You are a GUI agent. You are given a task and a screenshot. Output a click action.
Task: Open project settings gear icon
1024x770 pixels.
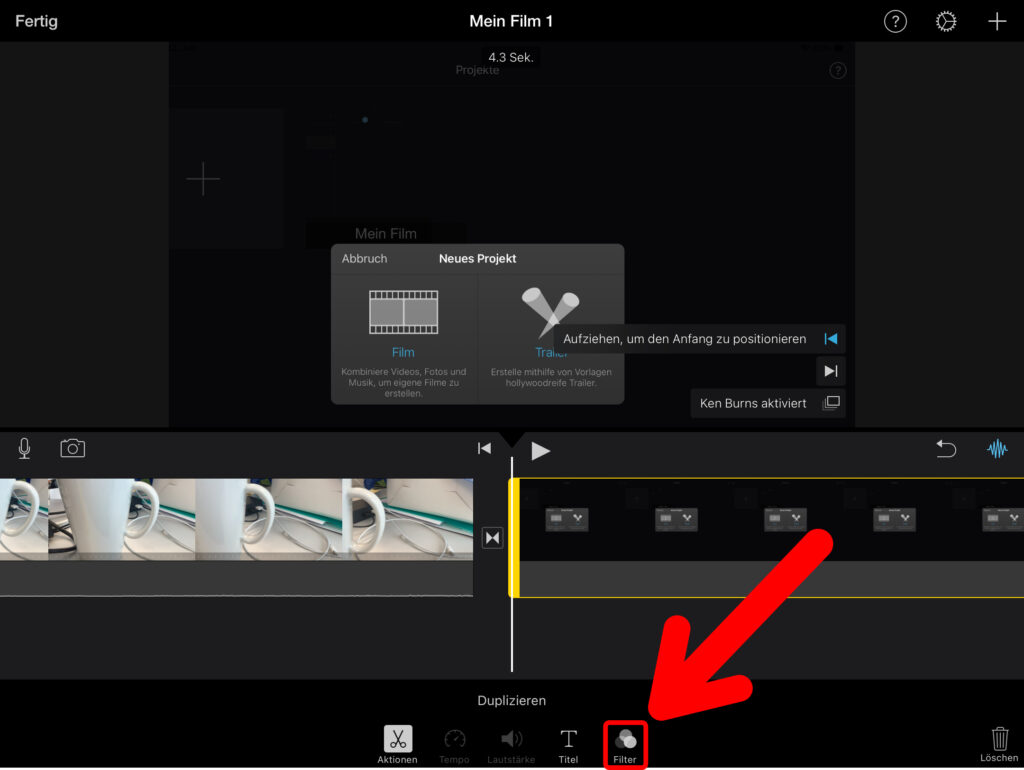point(946,22)
